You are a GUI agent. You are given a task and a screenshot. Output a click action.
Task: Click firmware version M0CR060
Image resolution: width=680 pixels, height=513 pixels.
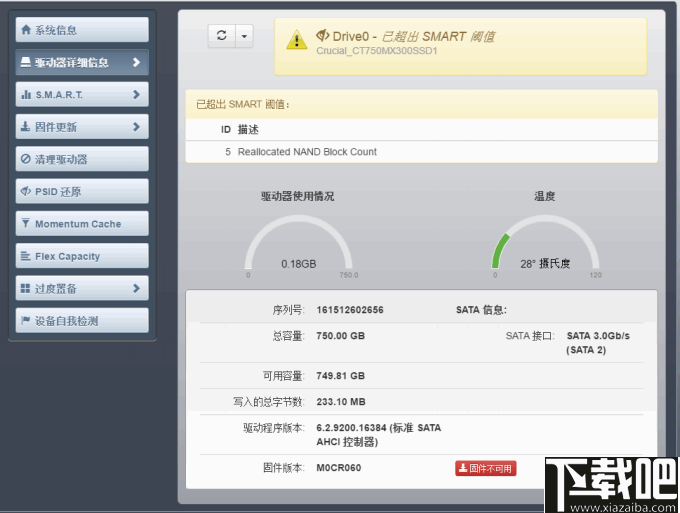click(x=339, y=467)
